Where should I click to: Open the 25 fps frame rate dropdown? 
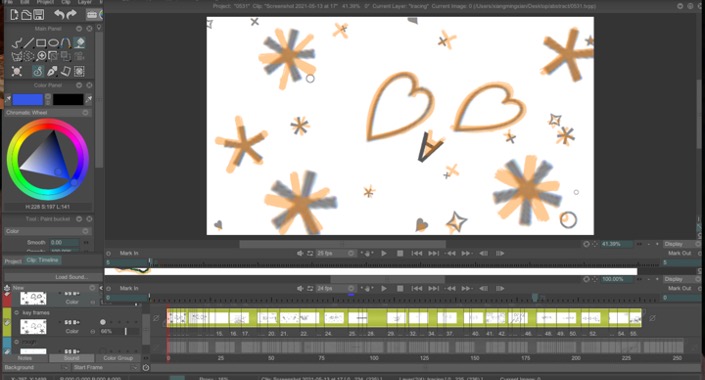335,254
